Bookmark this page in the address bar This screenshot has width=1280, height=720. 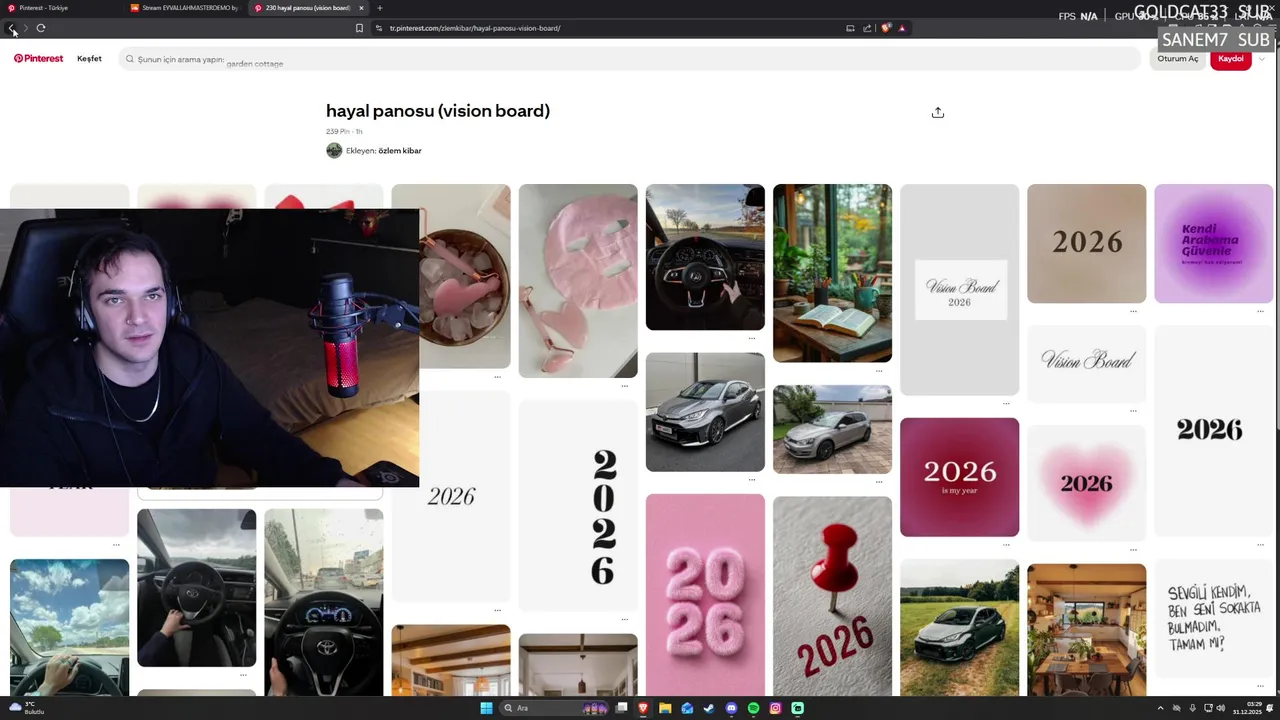pyautogui.click(x=359, y=28)
